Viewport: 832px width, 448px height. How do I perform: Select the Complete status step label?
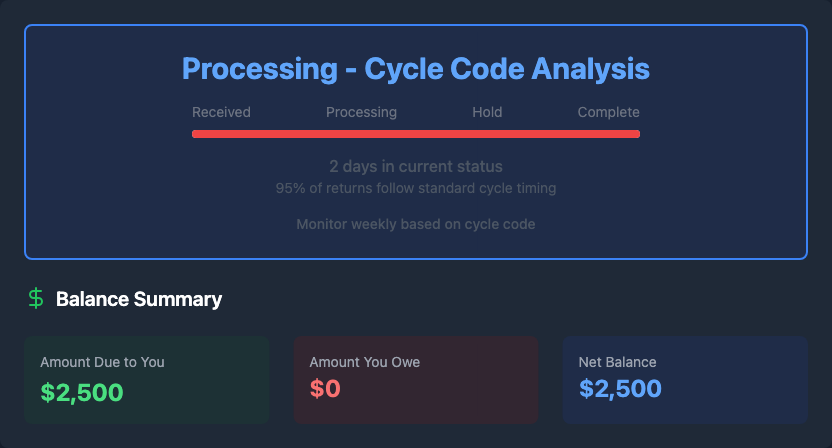click(608, 112)
